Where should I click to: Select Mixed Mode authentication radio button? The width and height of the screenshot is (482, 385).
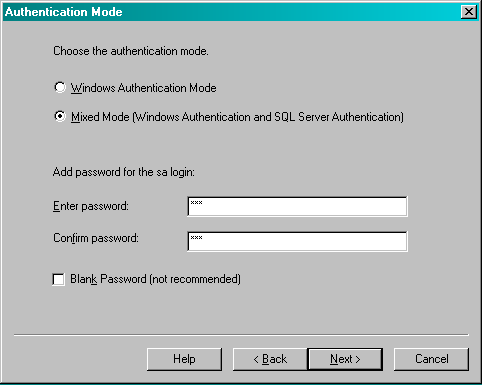(x=60, y=117)
